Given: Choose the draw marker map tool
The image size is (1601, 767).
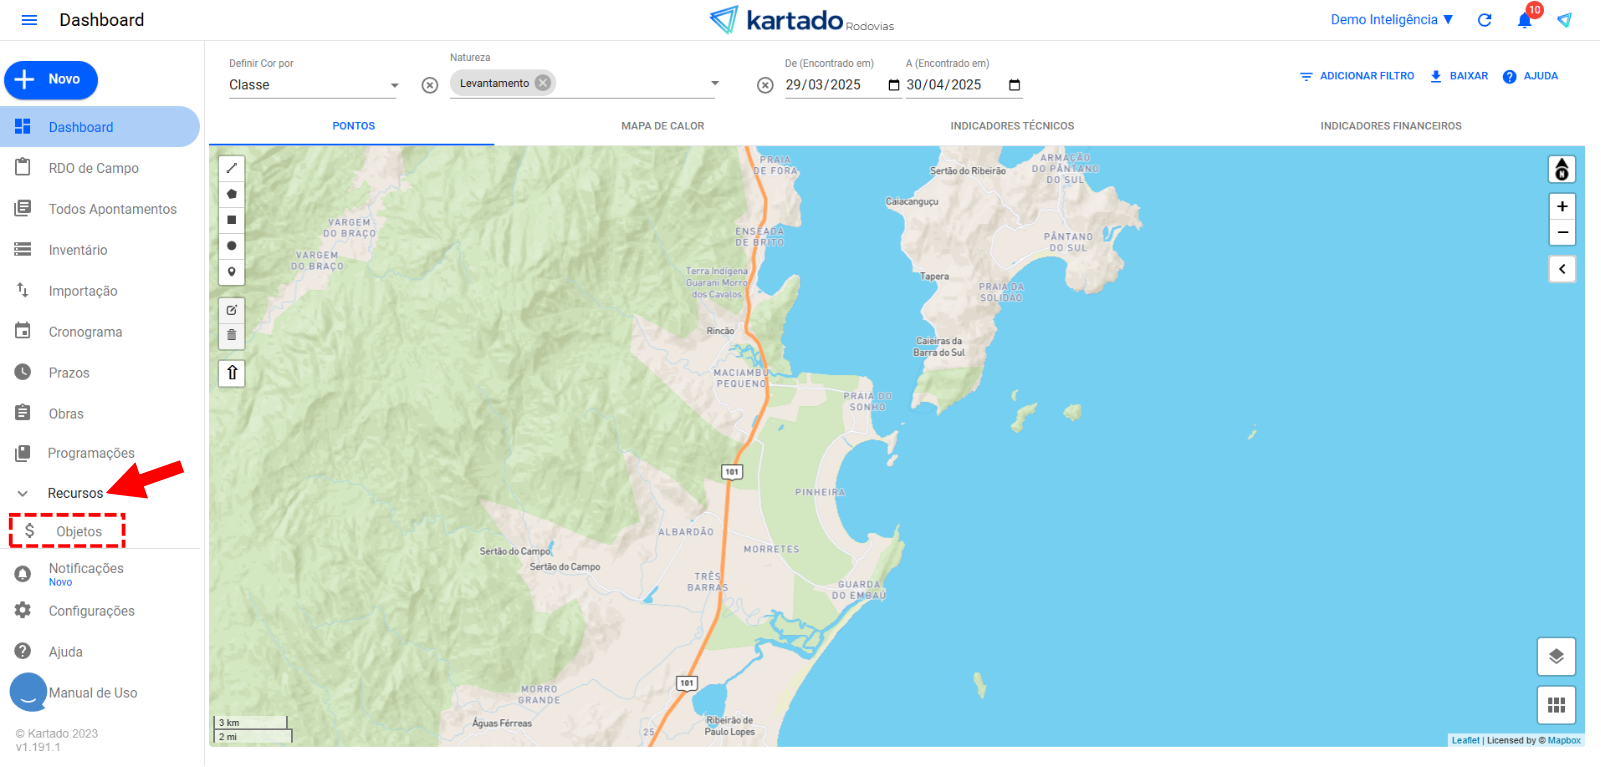Looking at the screenshot, I should (232, 272).
